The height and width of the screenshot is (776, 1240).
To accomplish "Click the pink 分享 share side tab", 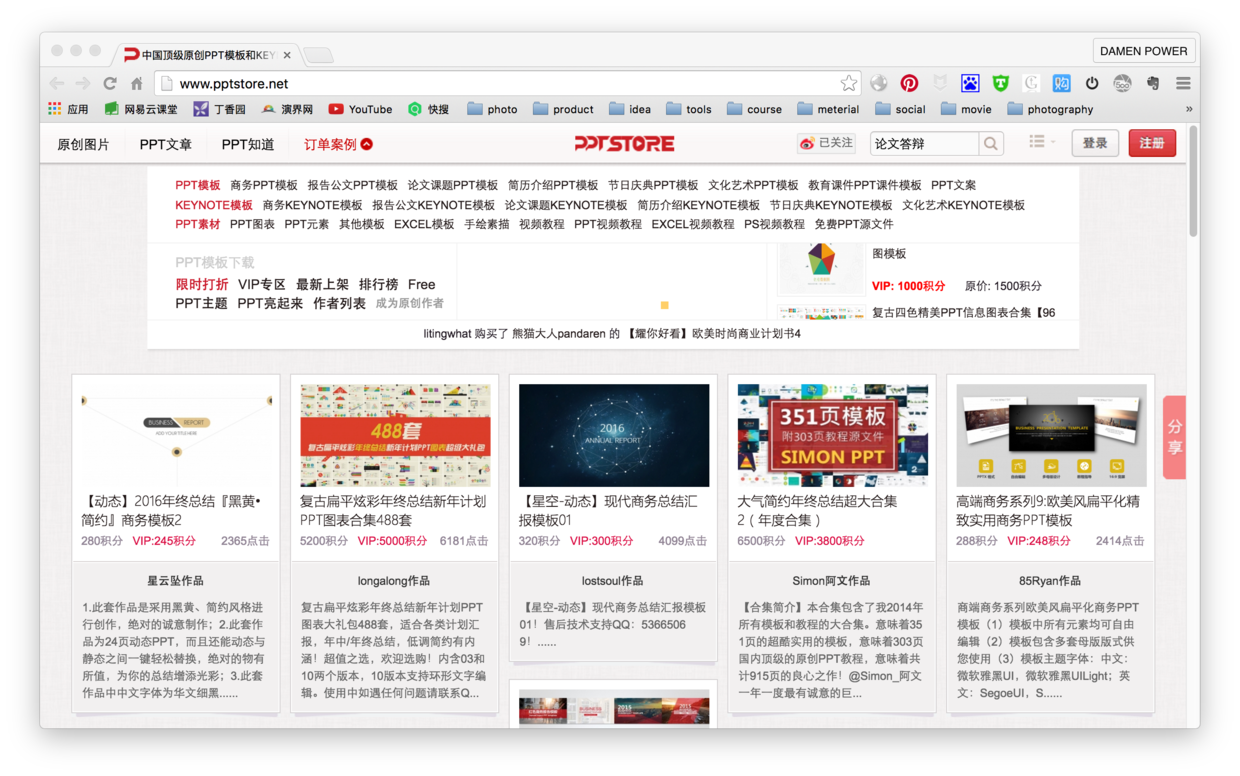I will click(1175, 437).
